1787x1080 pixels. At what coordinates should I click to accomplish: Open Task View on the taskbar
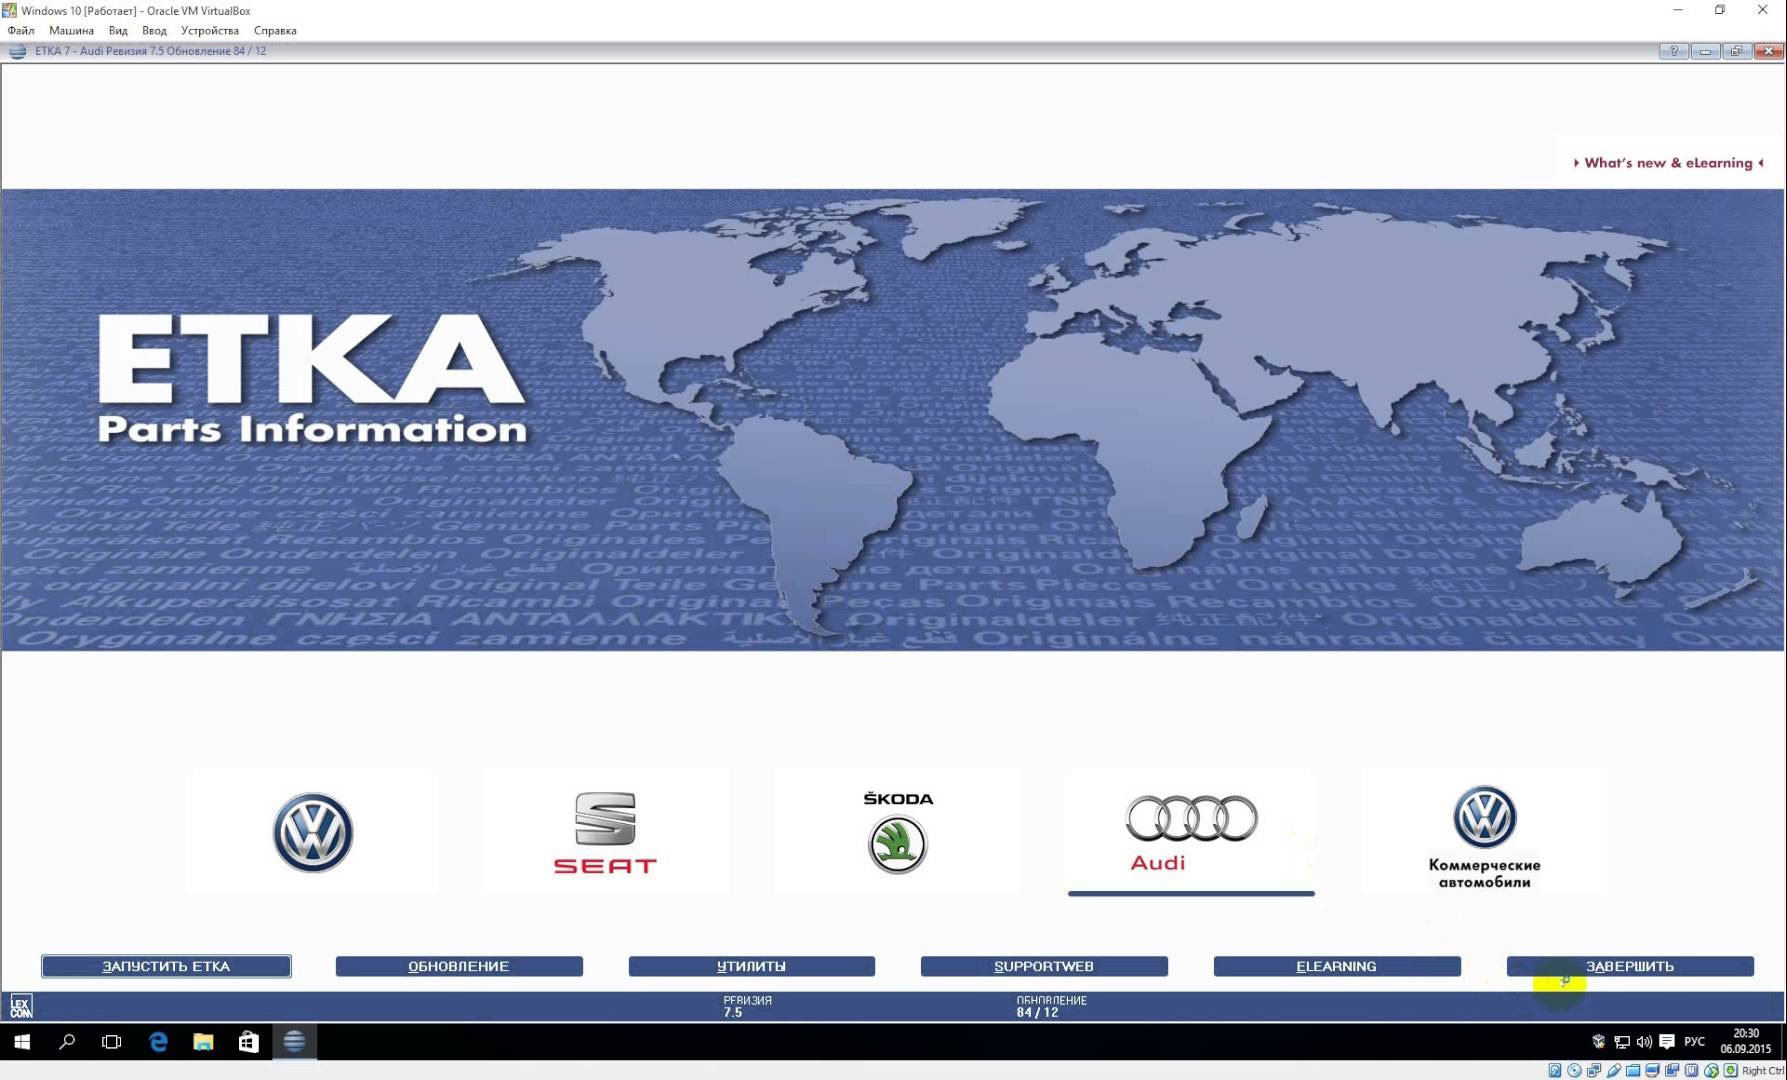[x=112, y=1042]
